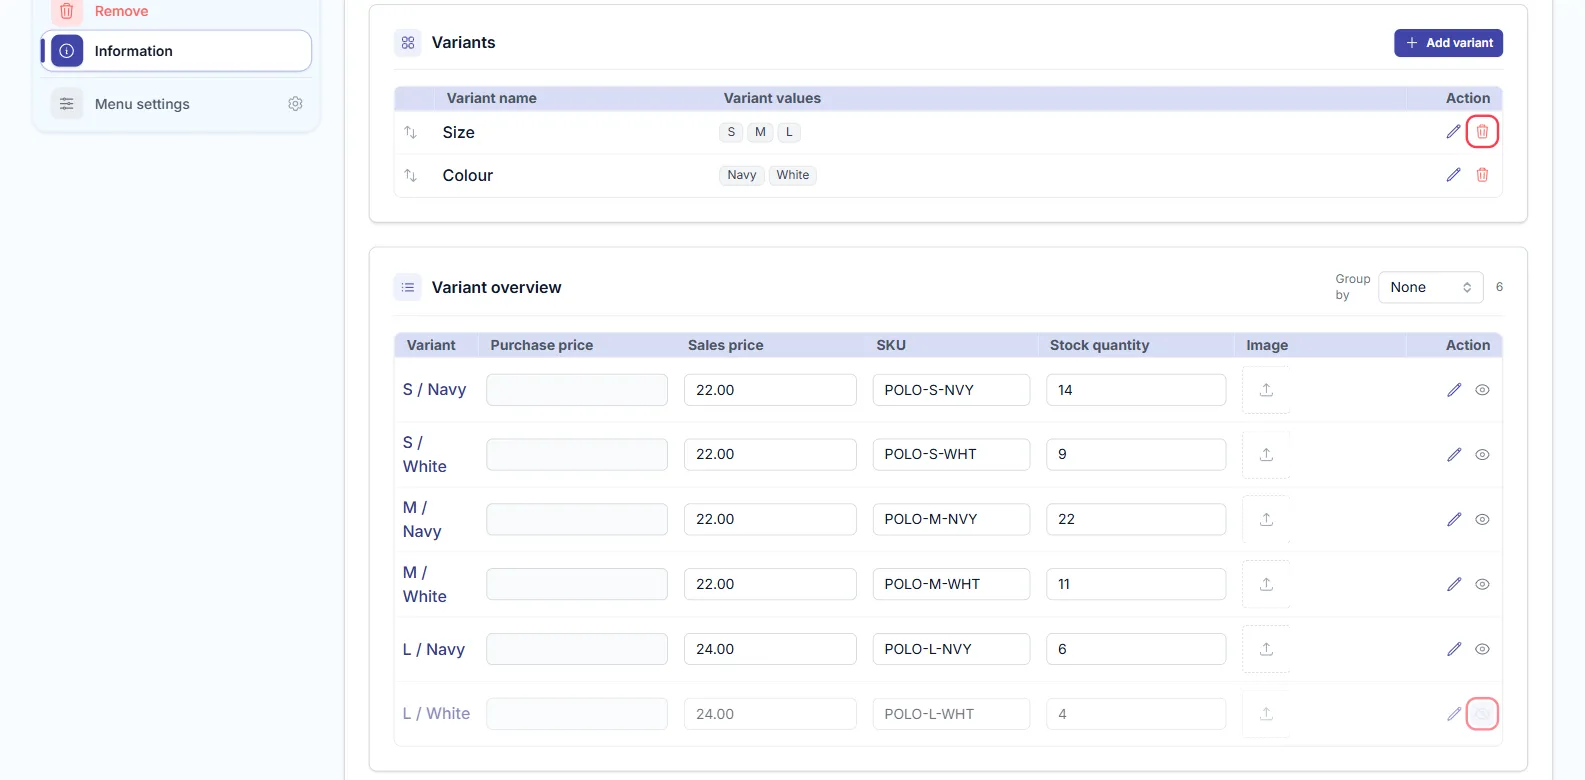The image size is (1585, 780).
Task: Upload image for S / White variant
Action: coord(1266,454)
